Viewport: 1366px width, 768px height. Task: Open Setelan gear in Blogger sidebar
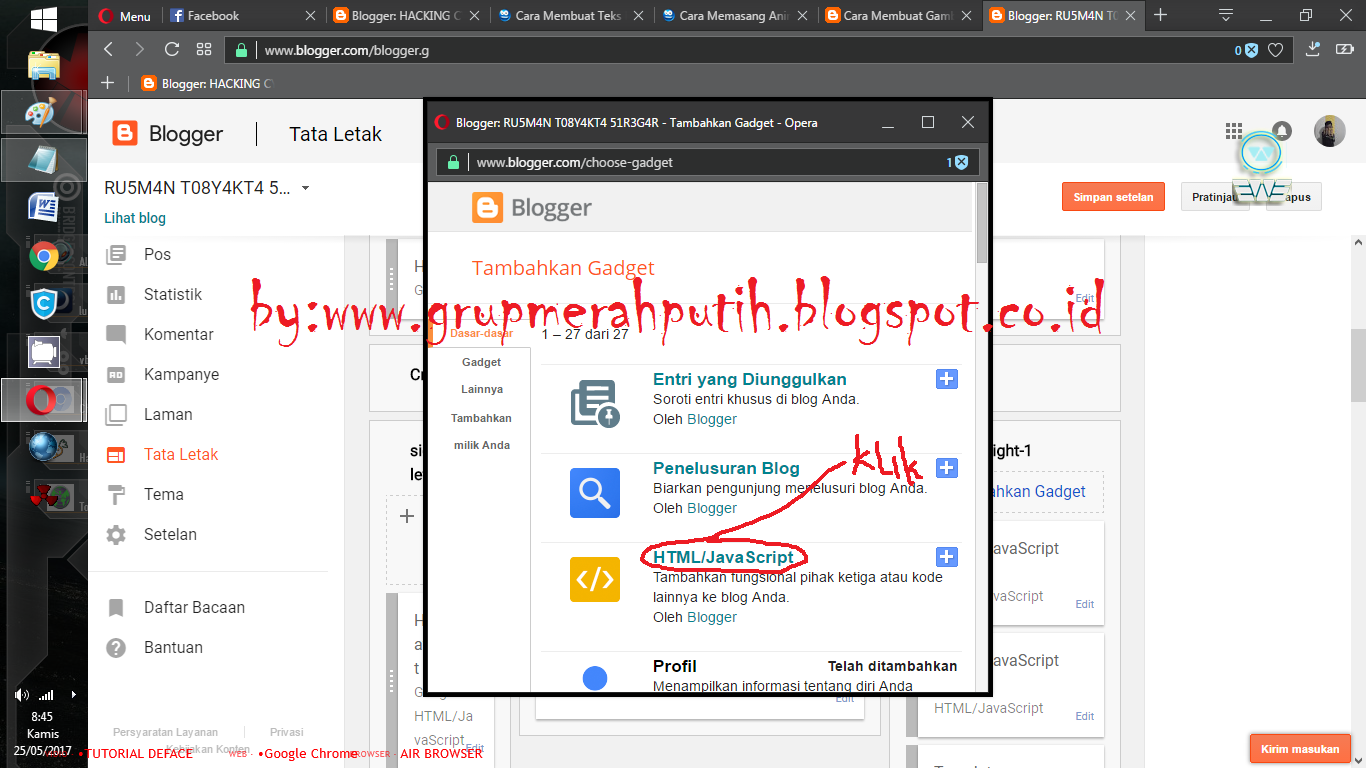(x=117, y=534)
